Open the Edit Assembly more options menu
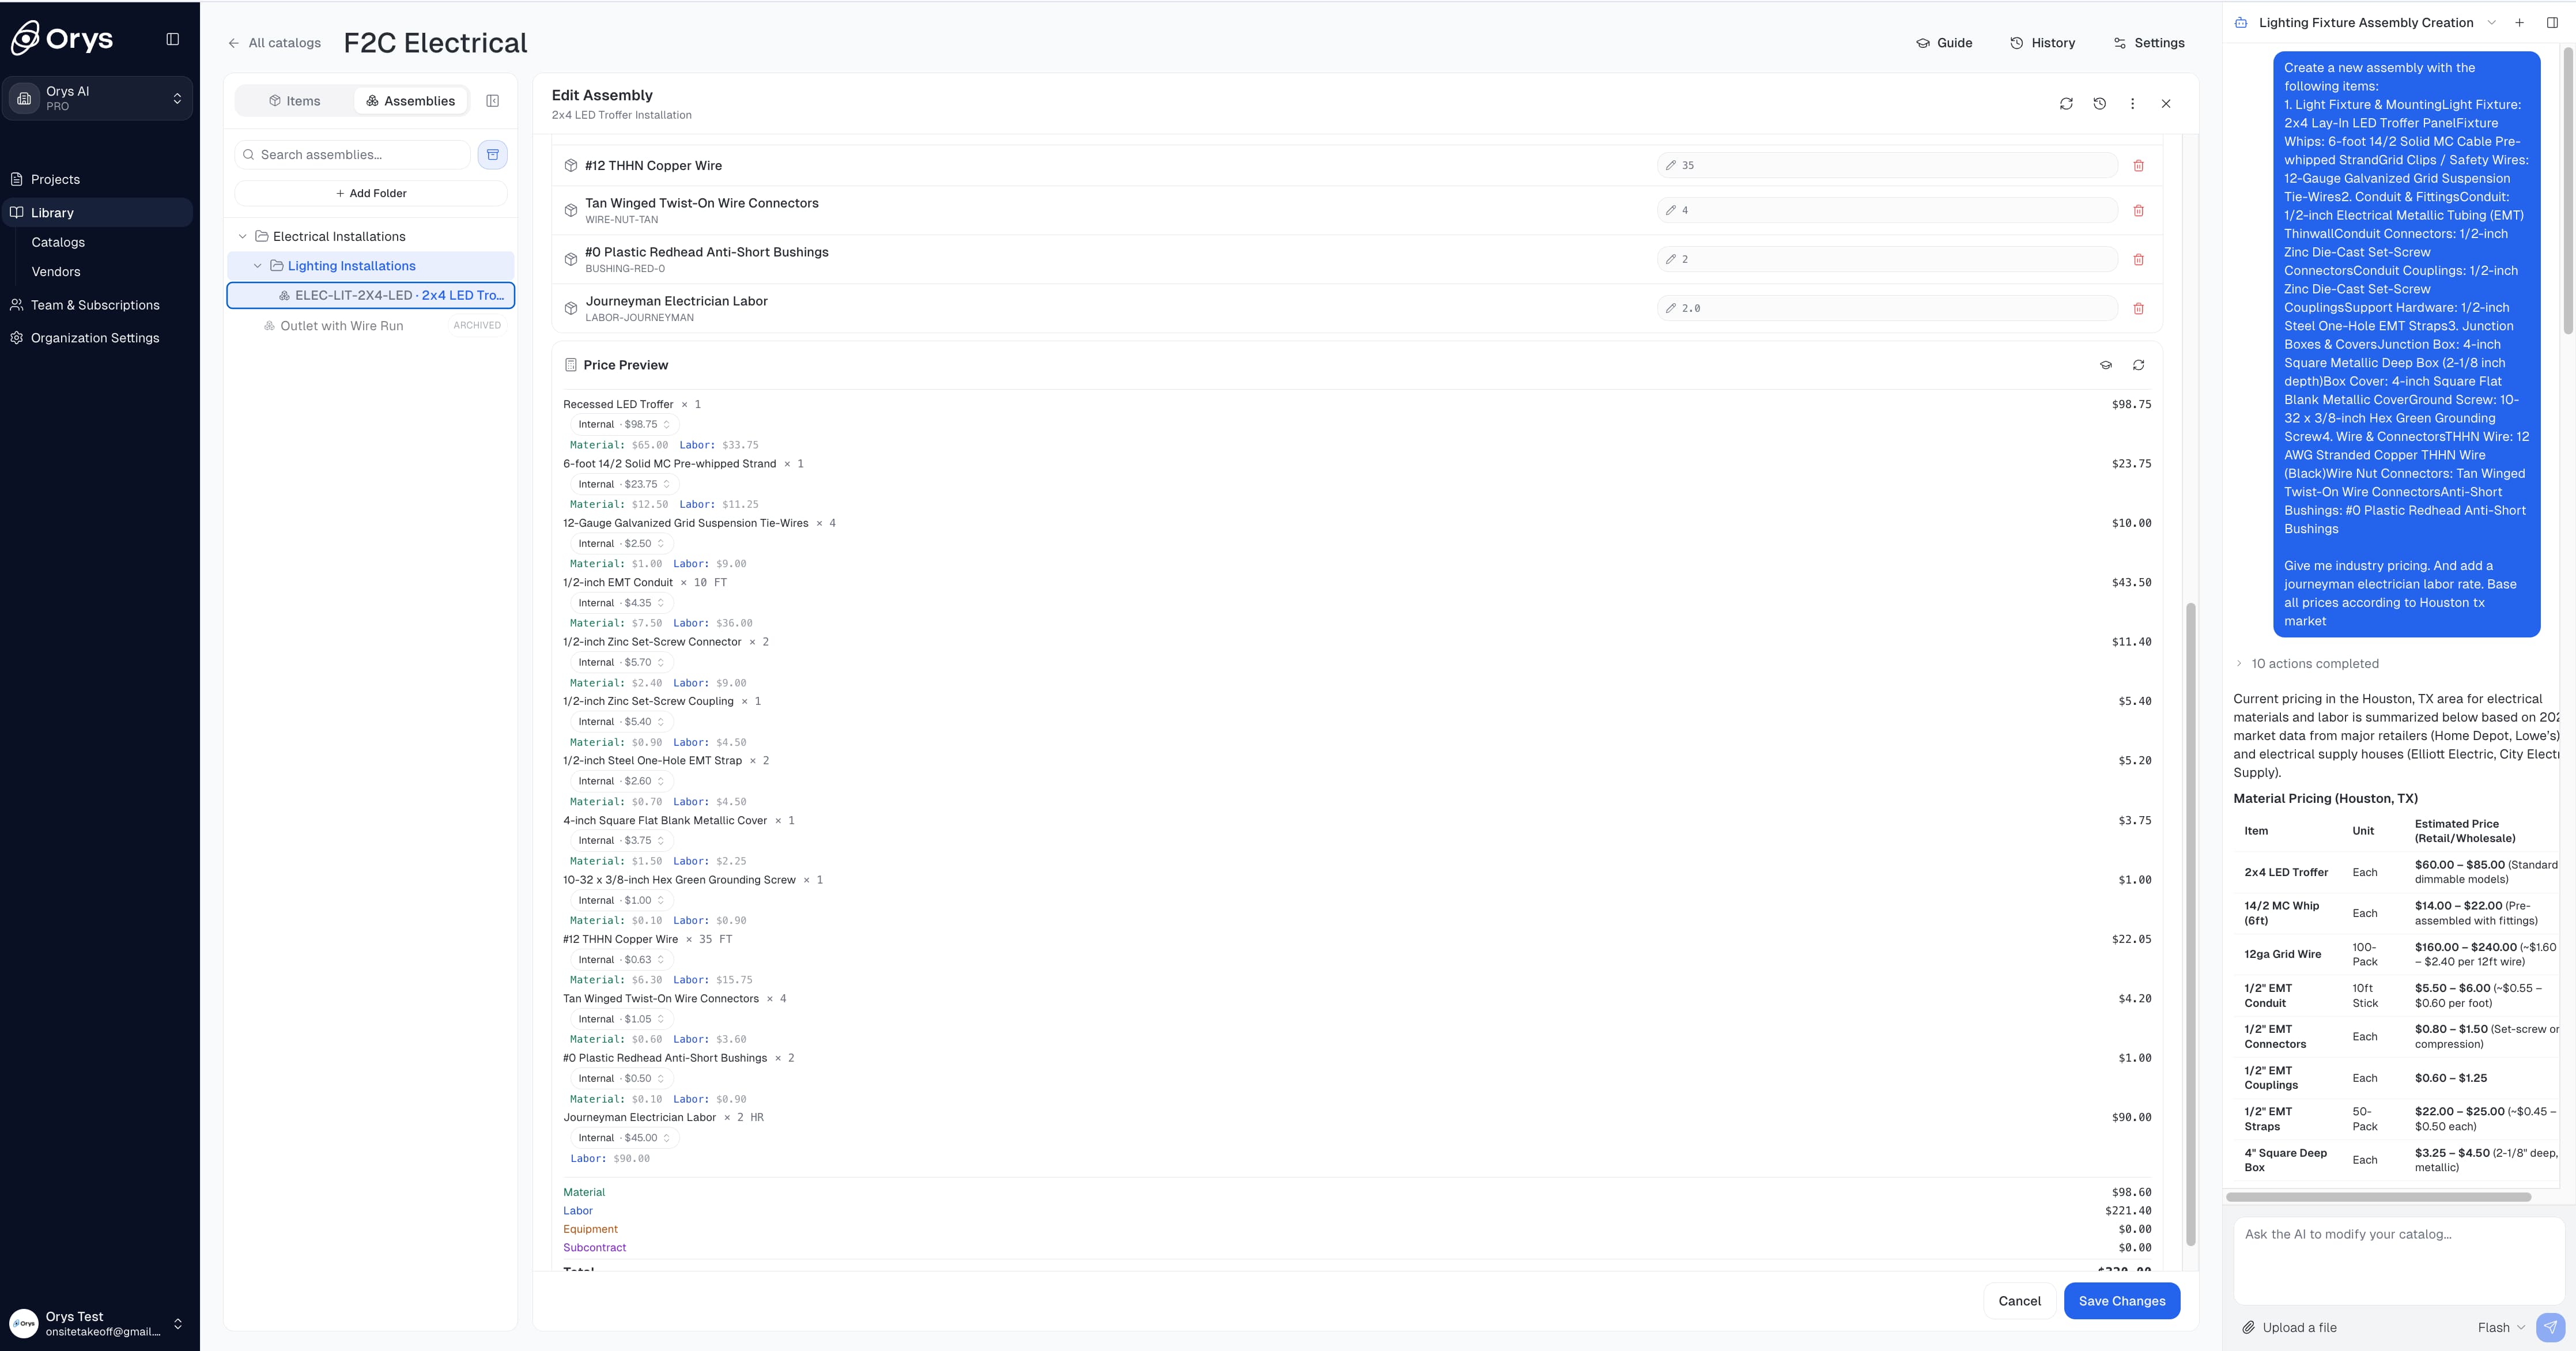Viewport: 2576px width, 1351px height. 2132,104
